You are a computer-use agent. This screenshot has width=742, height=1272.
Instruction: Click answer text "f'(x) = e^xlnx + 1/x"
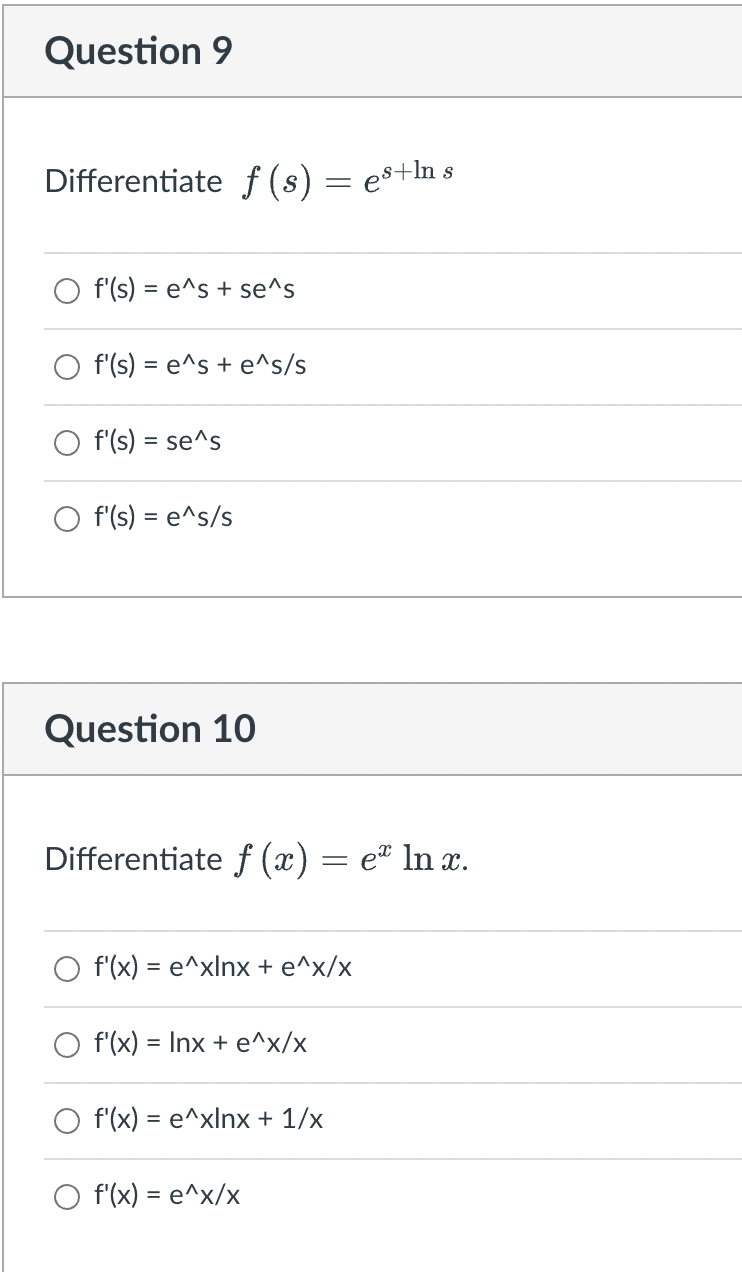[x=208, y=1120]
